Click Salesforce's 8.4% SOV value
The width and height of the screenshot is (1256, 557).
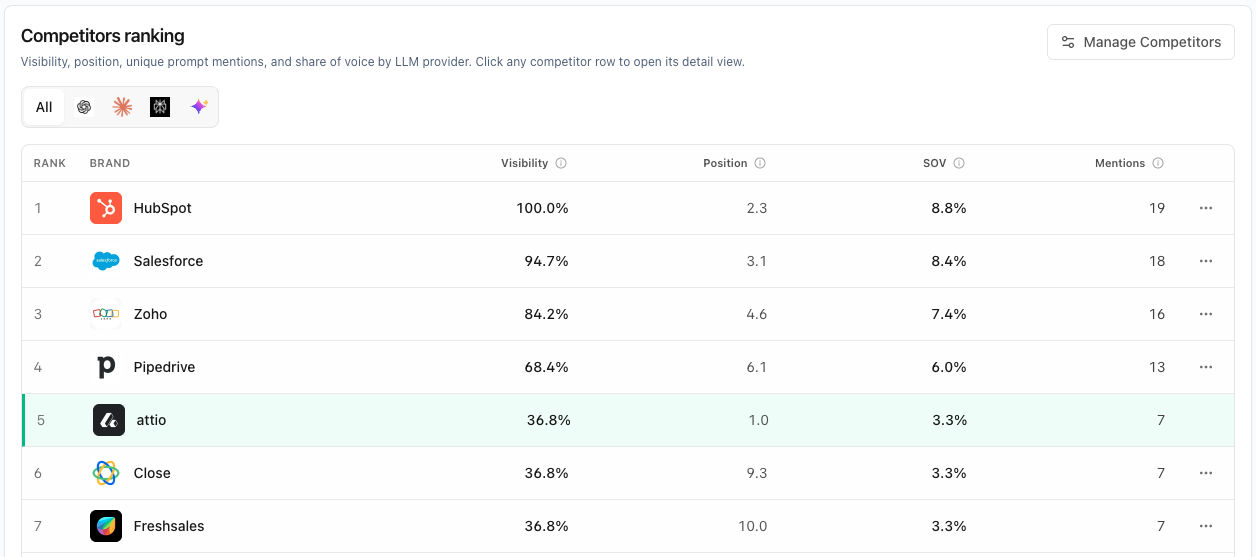(949, 261)
